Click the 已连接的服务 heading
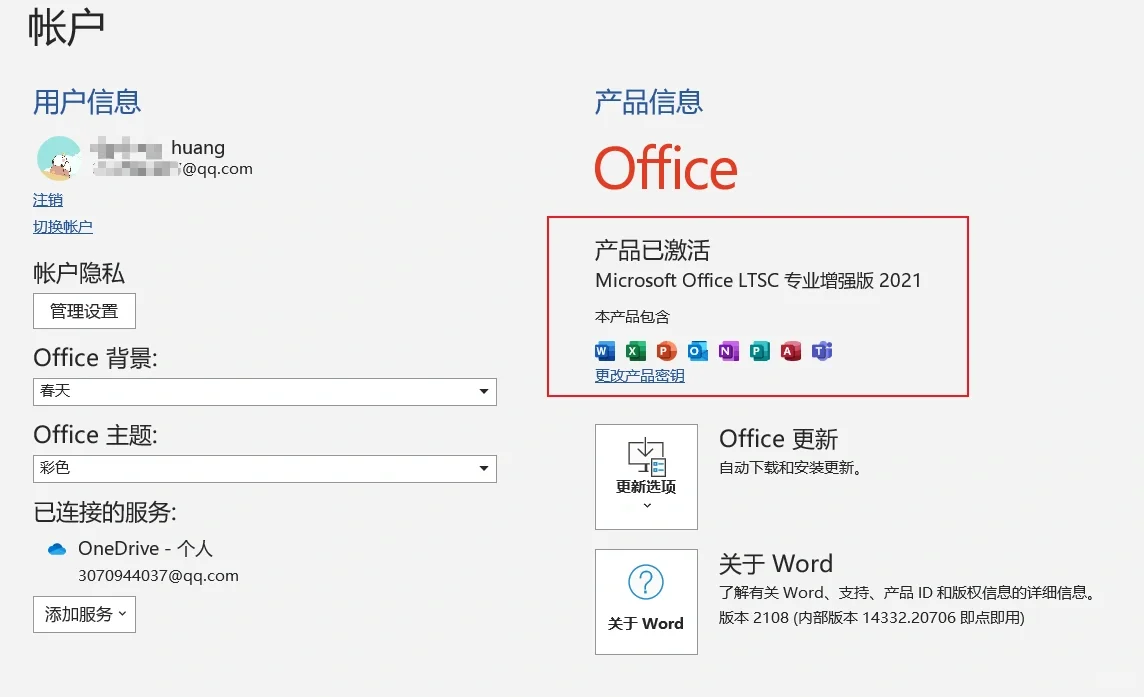Image resolution: width=1144 pixels, height=697 pixels. click(x=105, y=512)
